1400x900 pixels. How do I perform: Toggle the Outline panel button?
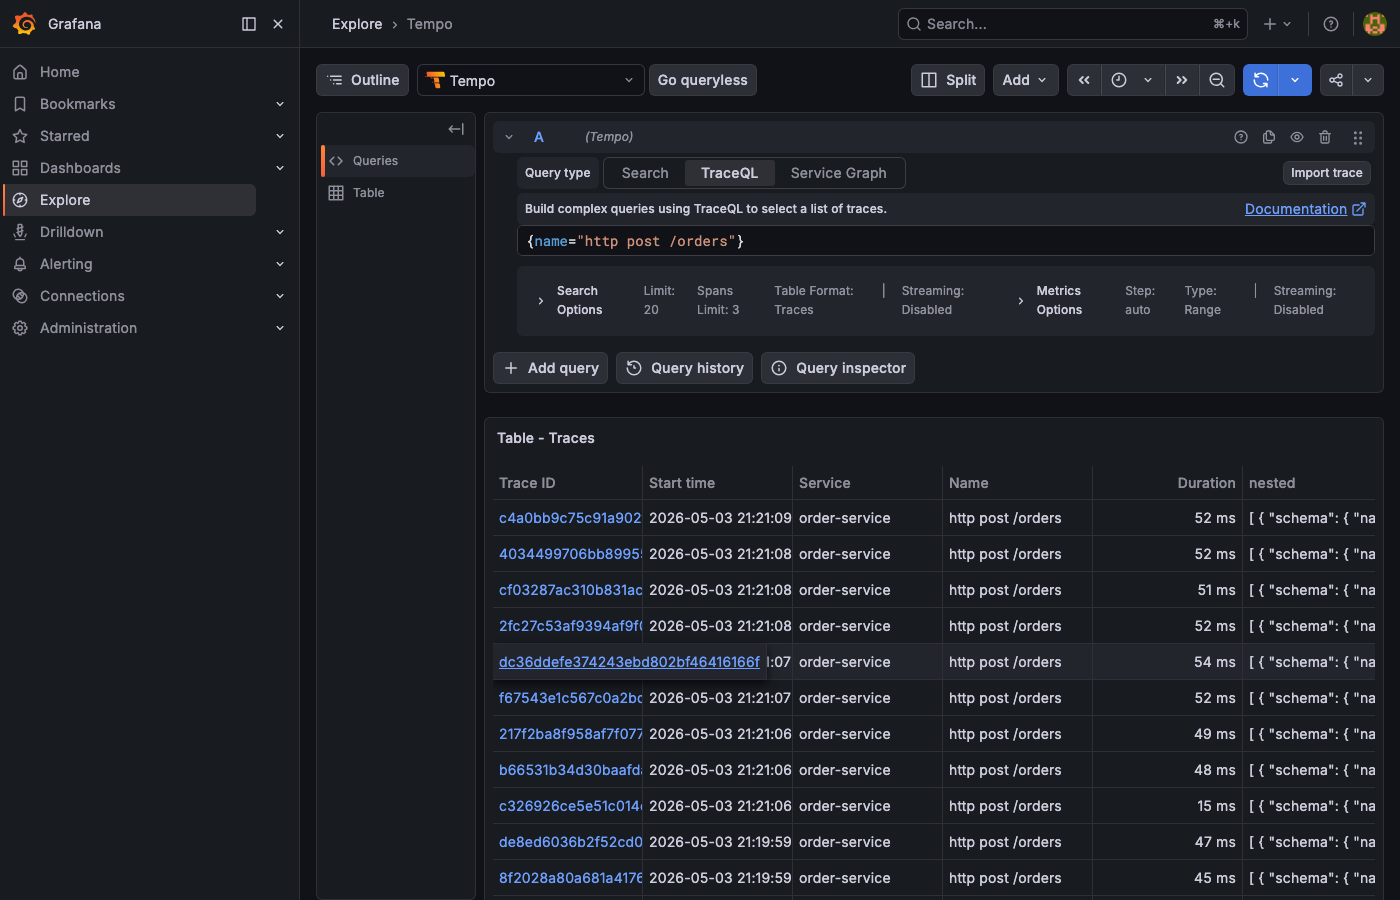[363, 80]
